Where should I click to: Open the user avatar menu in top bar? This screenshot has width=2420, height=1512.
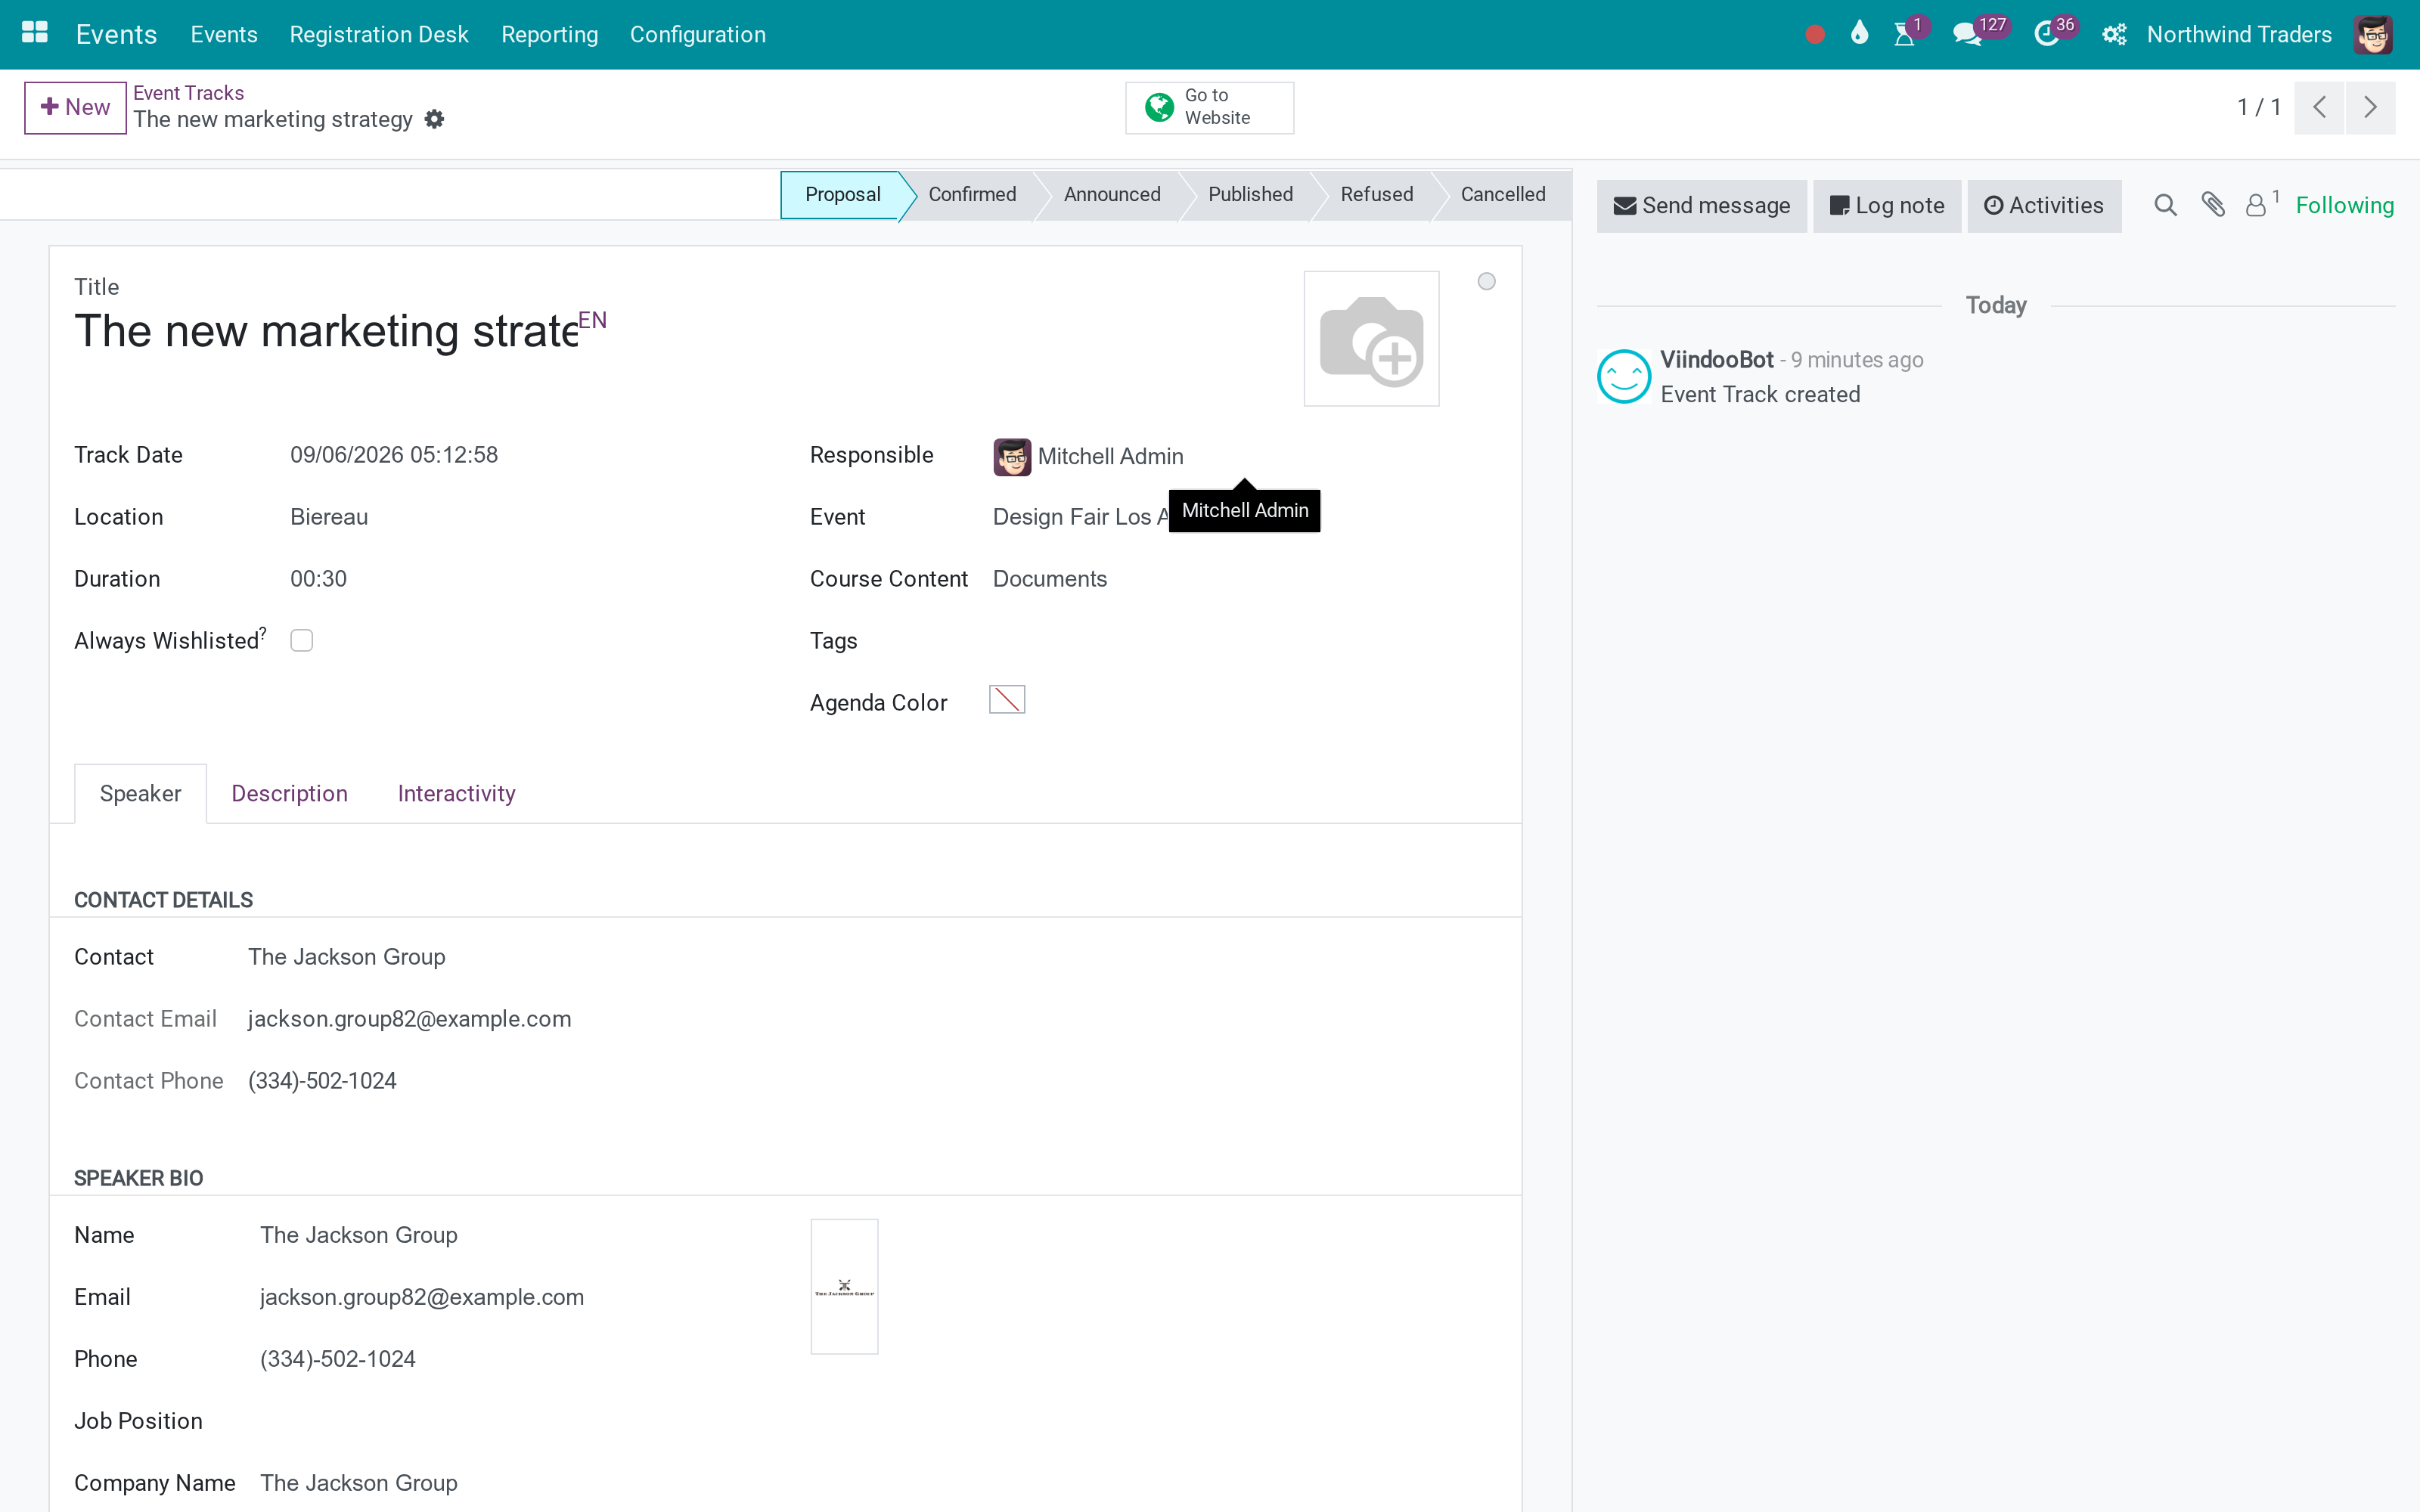click(2372, 35)
